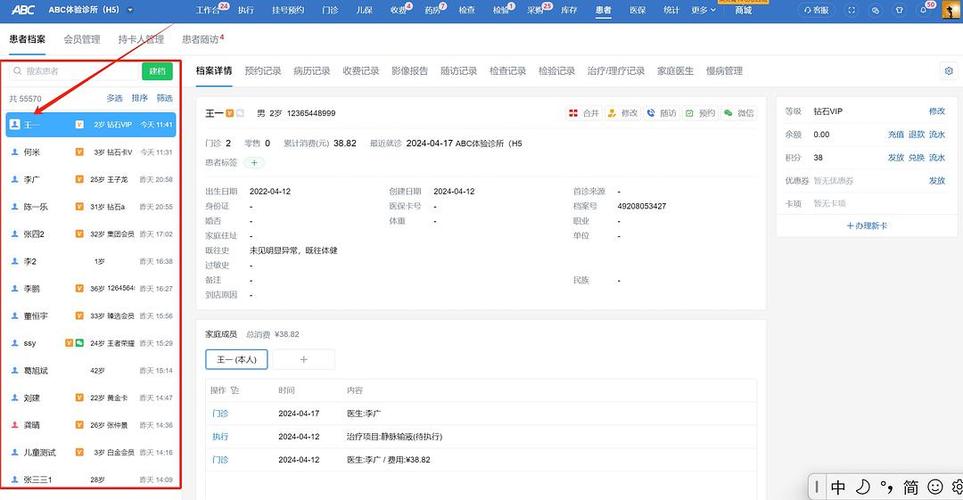Open 筛选 filter options
Viewport: 963px width, 500px height.
coord(165,98)
